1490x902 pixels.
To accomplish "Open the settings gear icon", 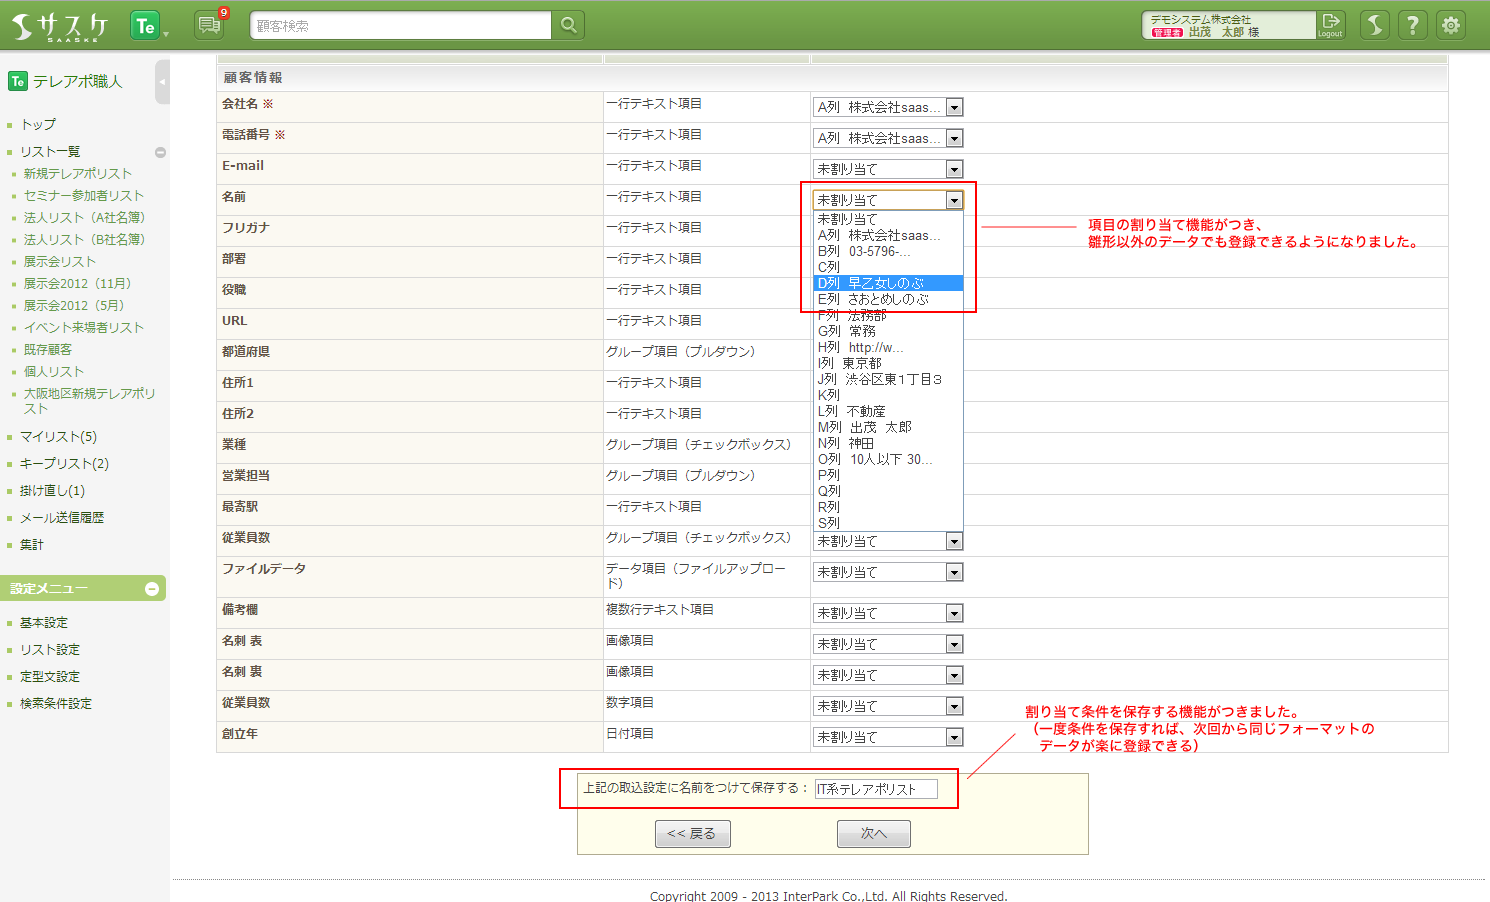I will point(1450,25).
